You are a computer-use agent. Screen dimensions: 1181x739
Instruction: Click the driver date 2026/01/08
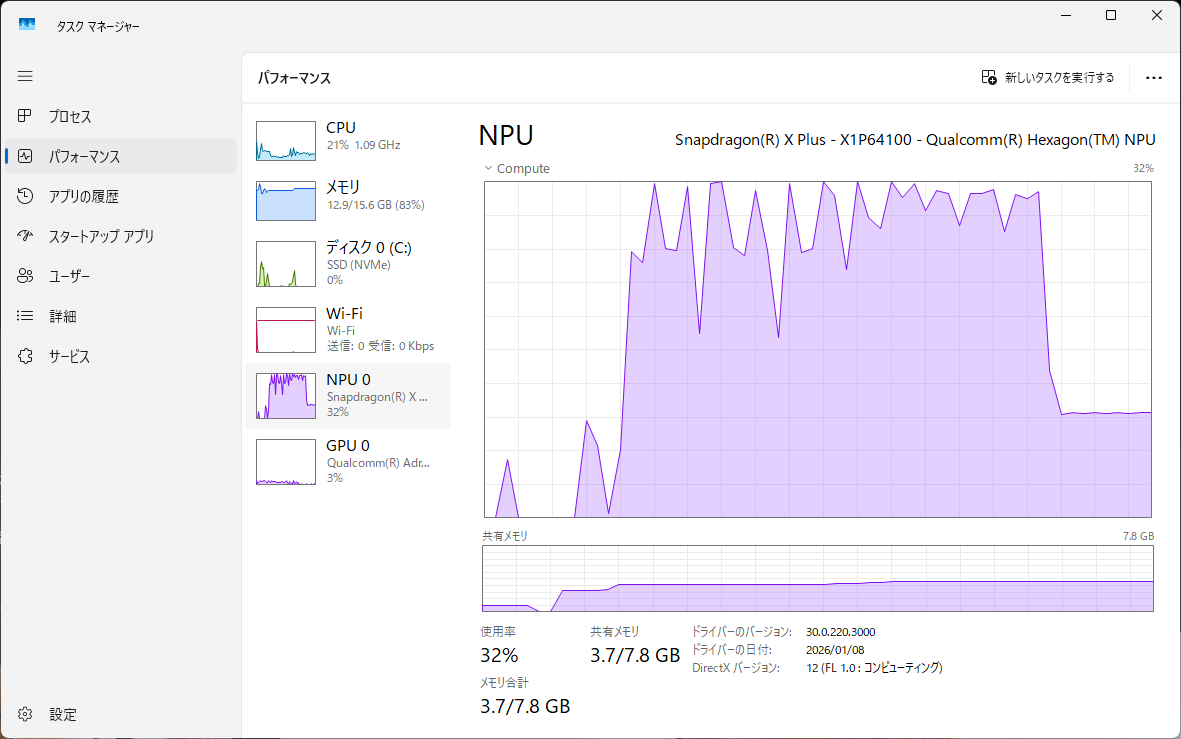835,650
